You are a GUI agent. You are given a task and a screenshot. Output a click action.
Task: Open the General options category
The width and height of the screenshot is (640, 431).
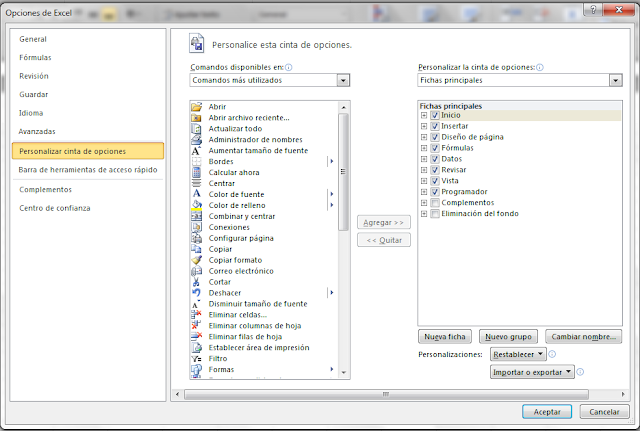[x=33, y=39]
